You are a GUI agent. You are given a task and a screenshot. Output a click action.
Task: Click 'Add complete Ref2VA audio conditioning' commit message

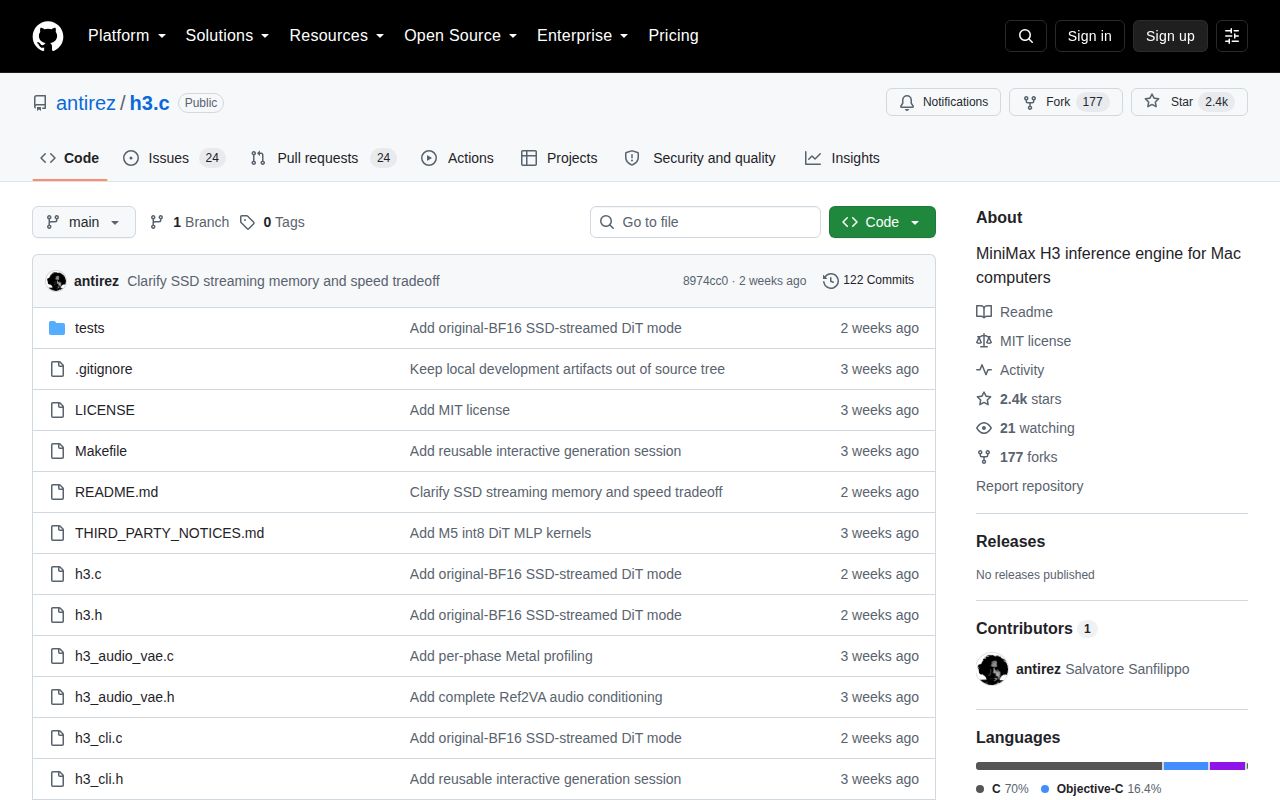536,697
